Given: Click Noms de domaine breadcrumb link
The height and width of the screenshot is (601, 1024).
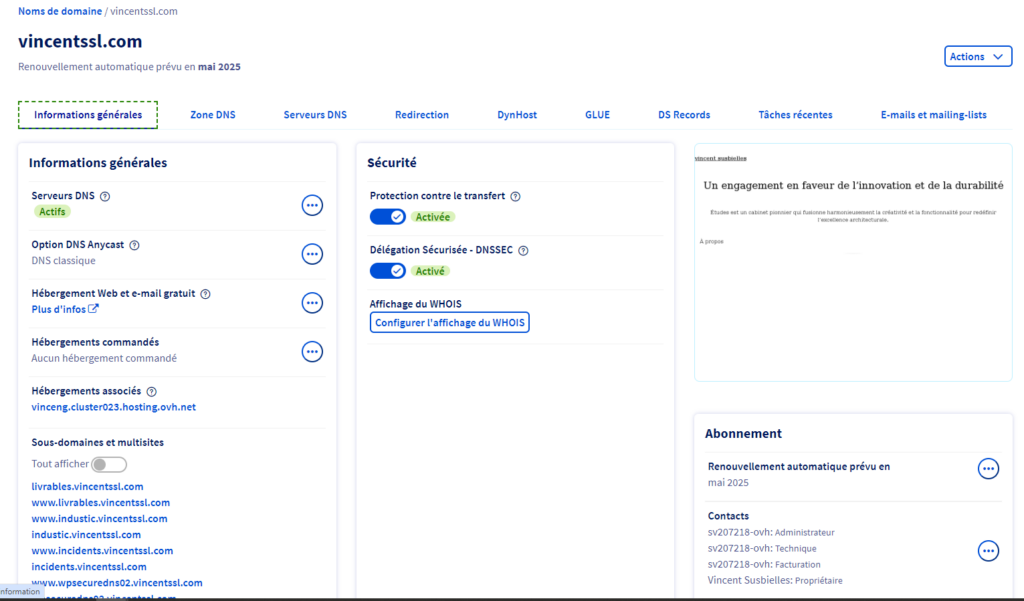Looking at the screenshot, I should [60, 11].
